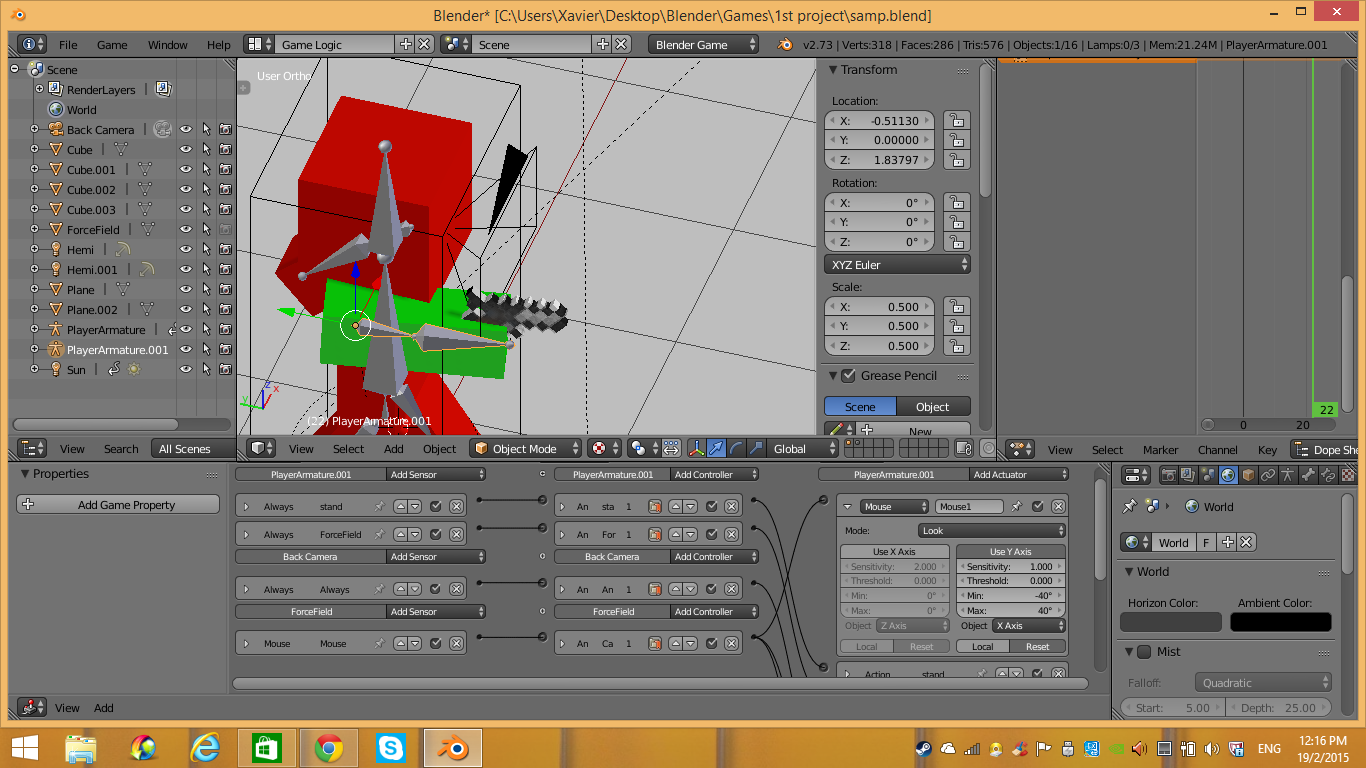Deactivate the 'Mouse Mouse' sensor checkbox
Viewport: 1366px width, 768px height.
click(x=436, y=643)
